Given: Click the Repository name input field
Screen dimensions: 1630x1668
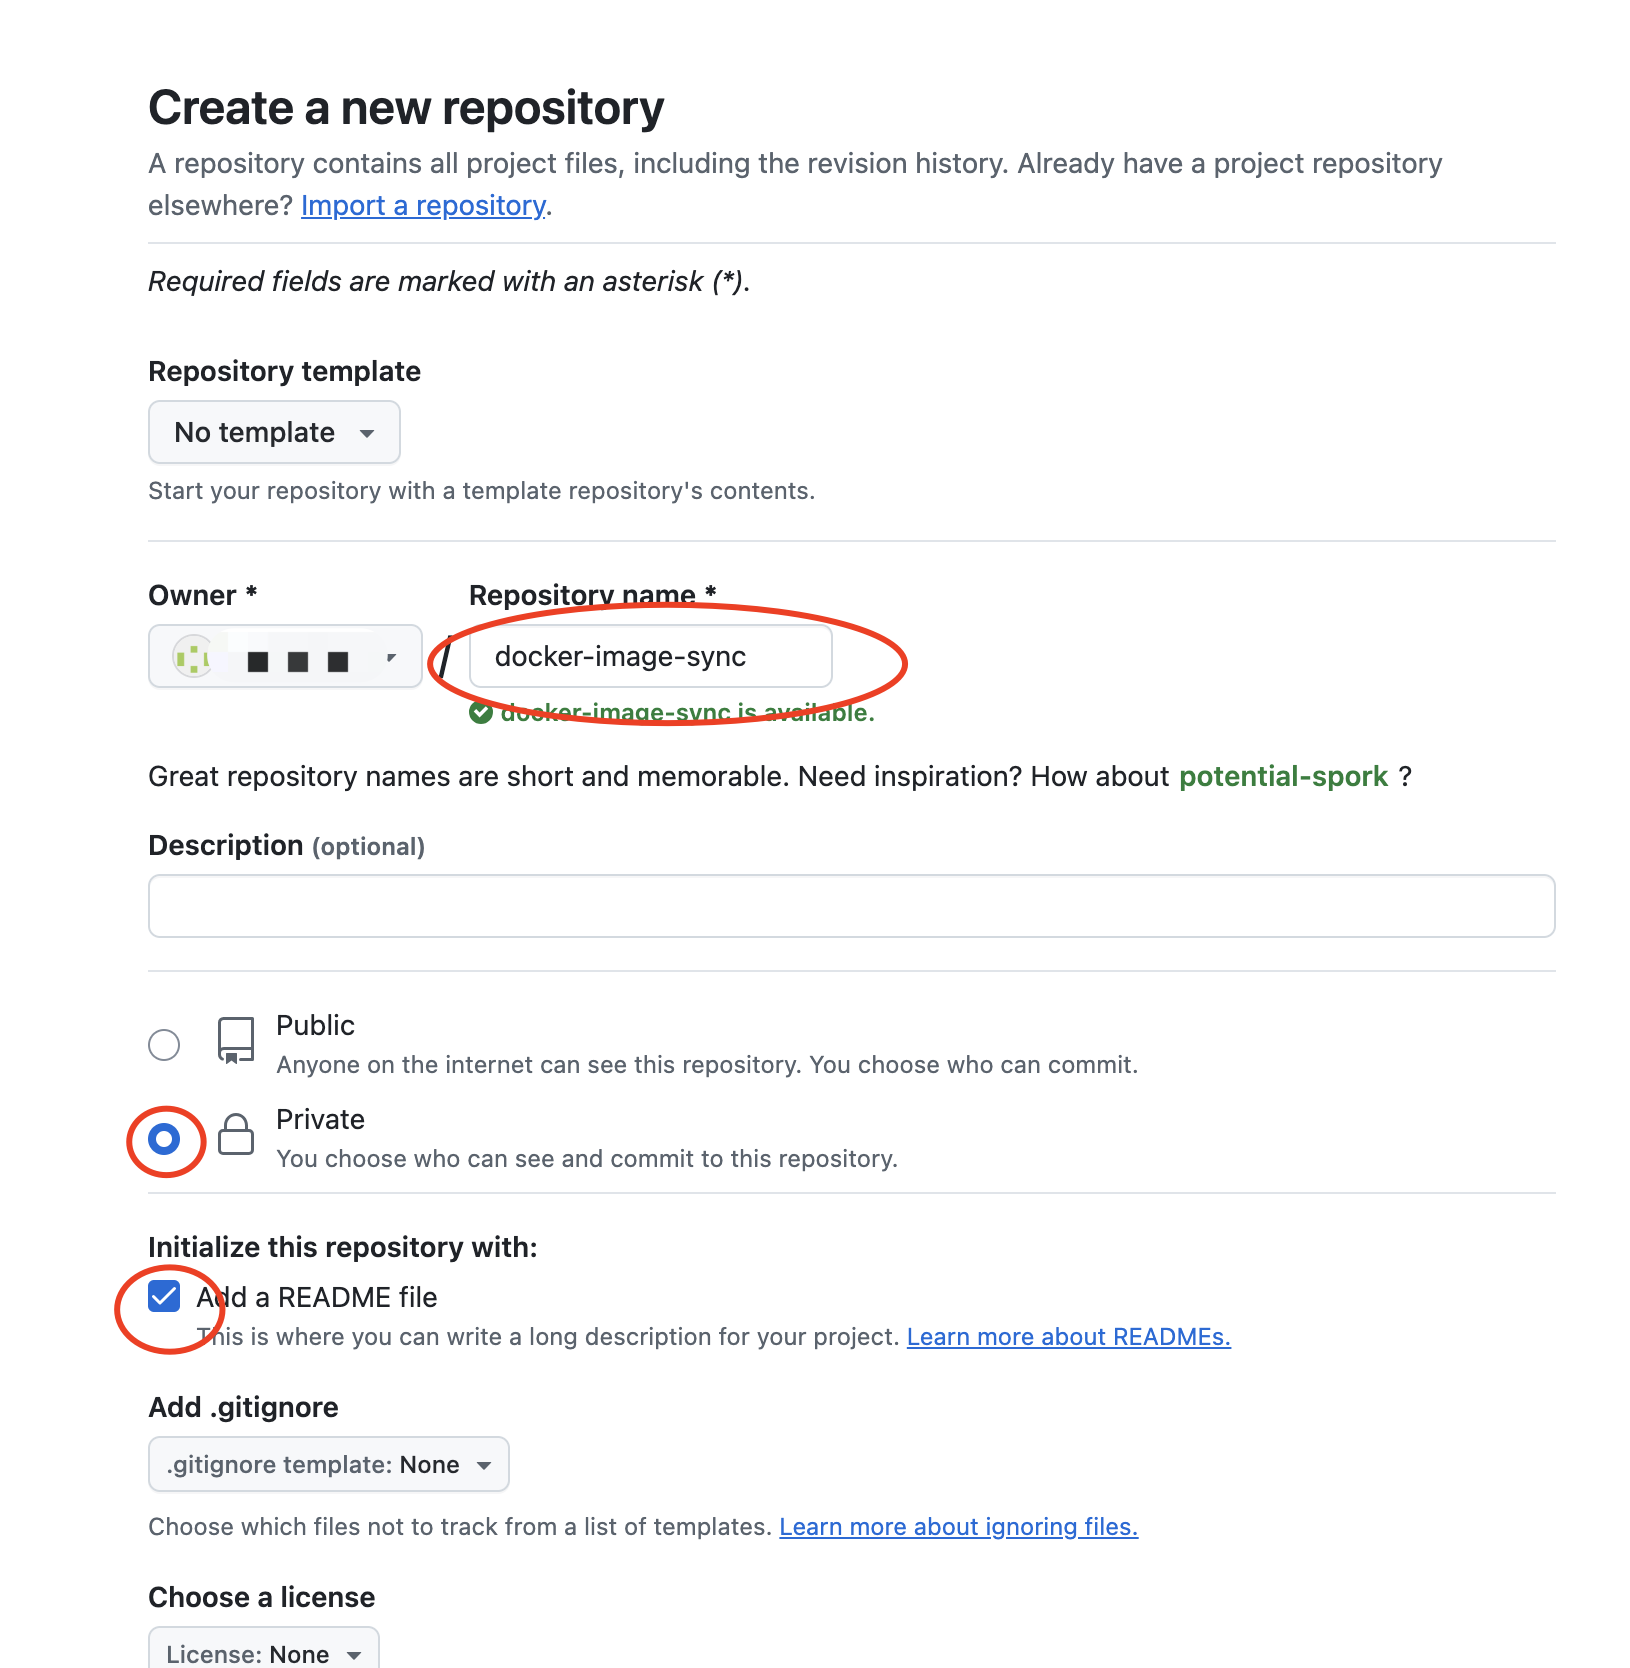Looking at the screenshot, I should (x=650, y=657).
